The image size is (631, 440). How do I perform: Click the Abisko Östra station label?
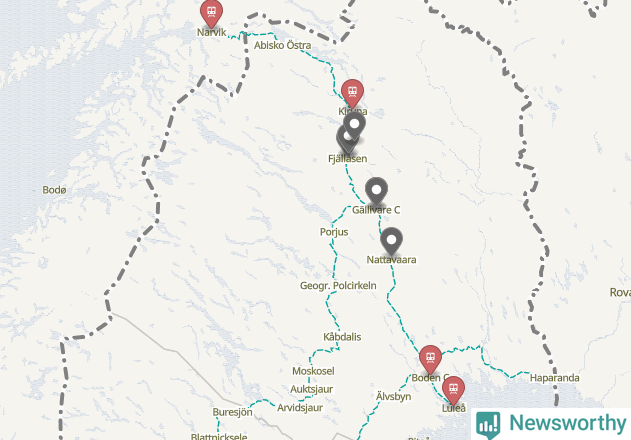283,45
